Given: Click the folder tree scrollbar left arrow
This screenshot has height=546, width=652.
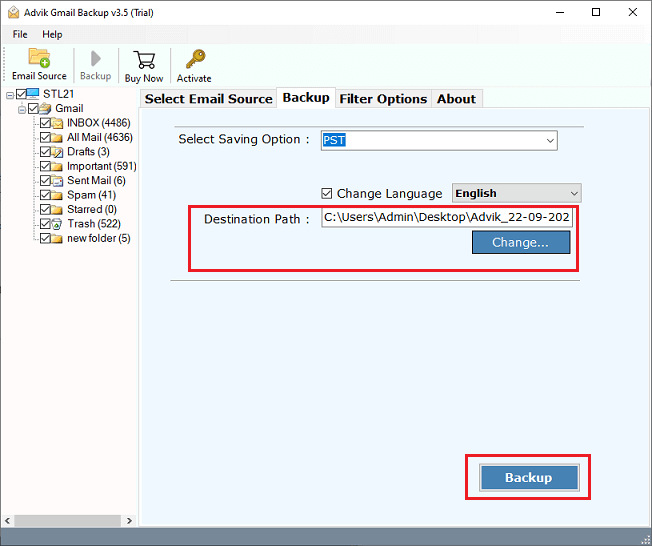Looking at the screenshot, I should coord(7,521).
